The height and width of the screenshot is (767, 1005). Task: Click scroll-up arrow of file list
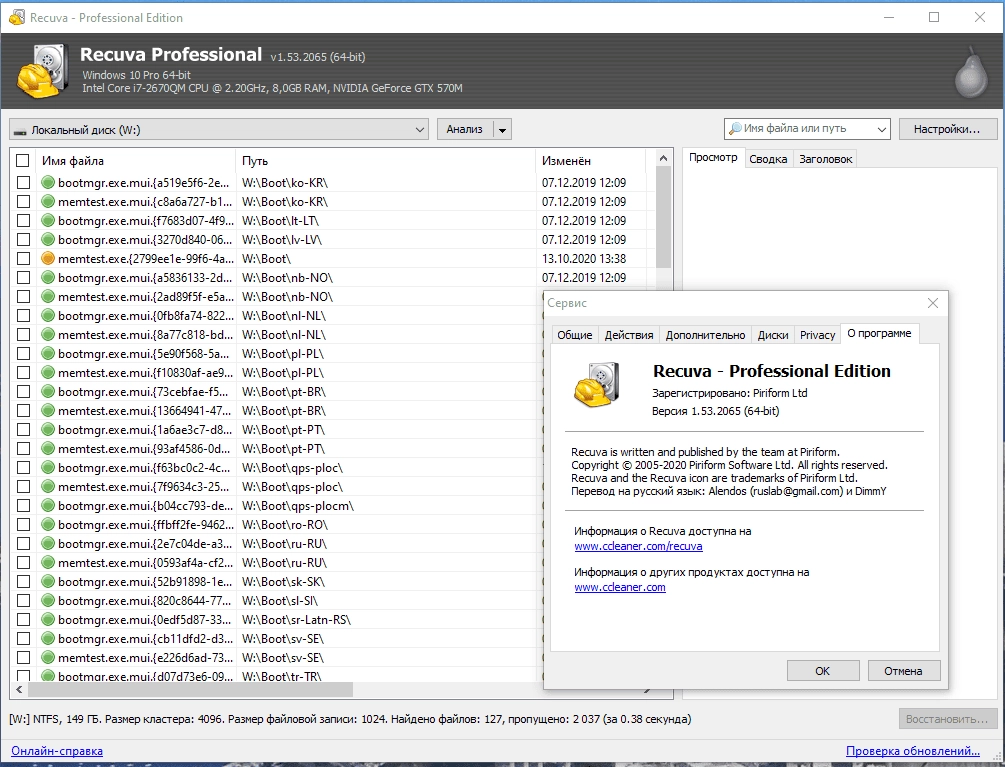663,158
